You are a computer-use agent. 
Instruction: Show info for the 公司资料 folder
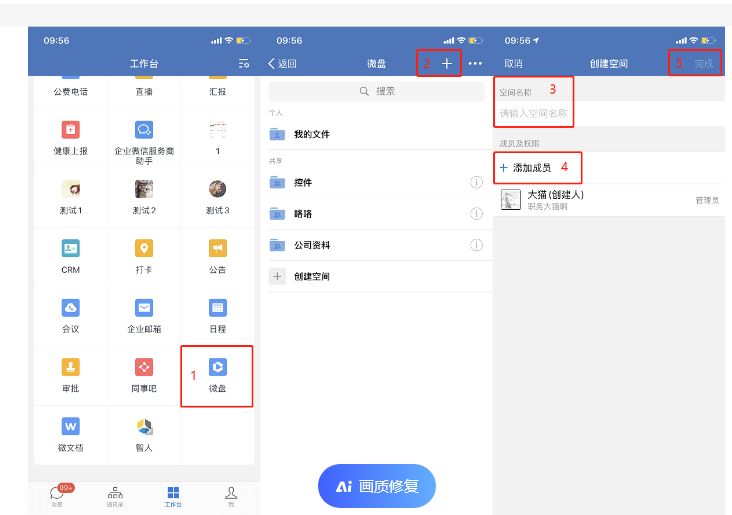(x=477, y=245)
